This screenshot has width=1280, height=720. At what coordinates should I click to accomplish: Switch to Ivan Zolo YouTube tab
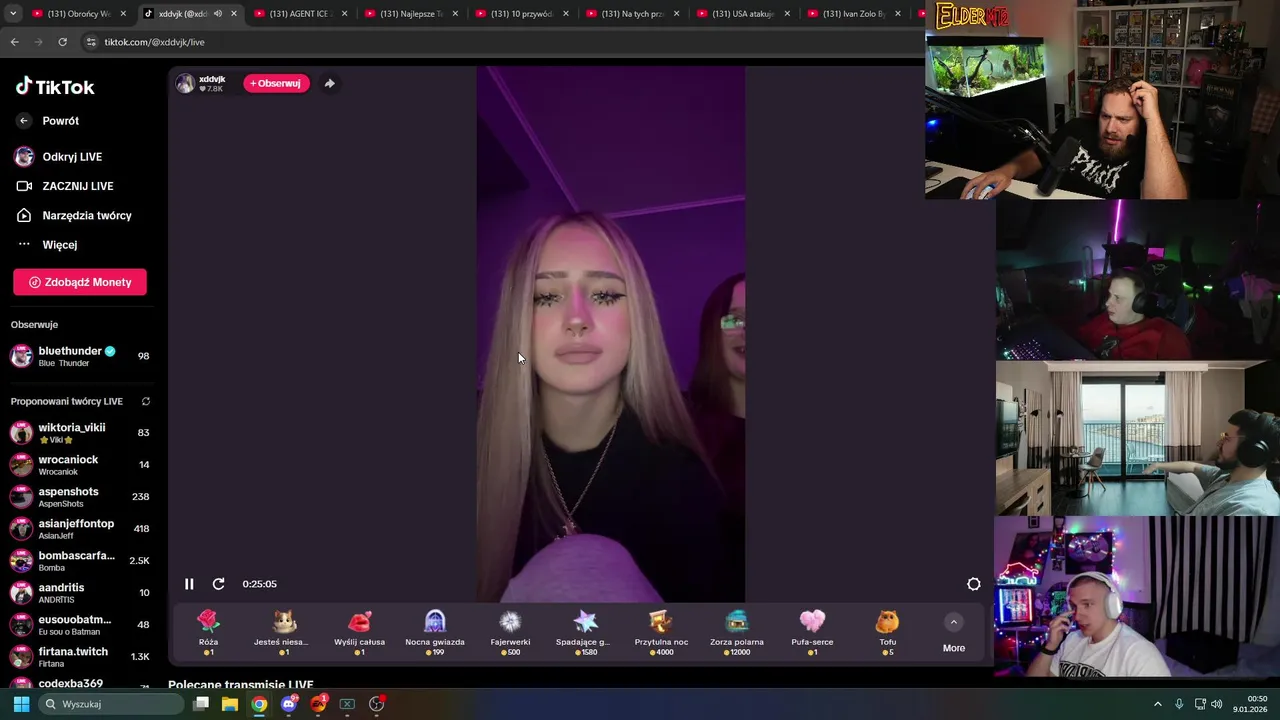tap(855, 14)
